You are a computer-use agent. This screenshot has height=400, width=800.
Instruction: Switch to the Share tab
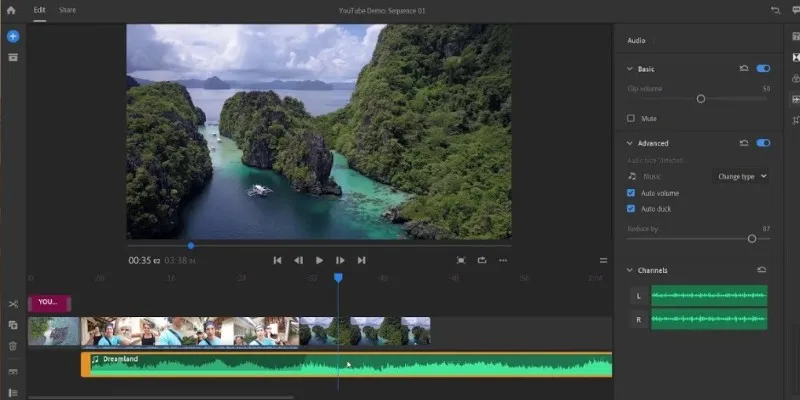click(67, 10)
